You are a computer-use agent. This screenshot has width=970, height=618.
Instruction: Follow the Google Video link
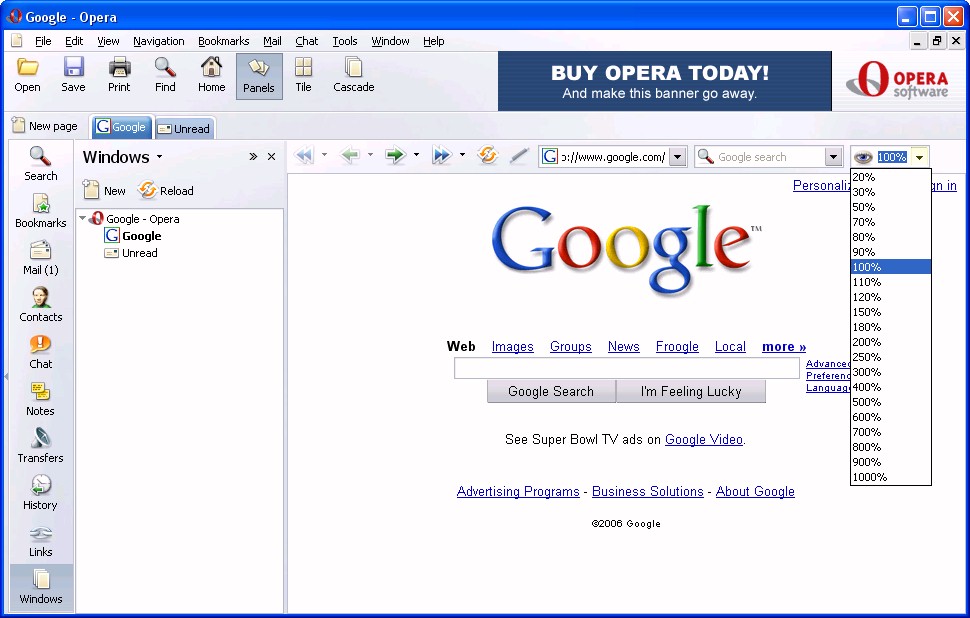click(x=703, y=439)
